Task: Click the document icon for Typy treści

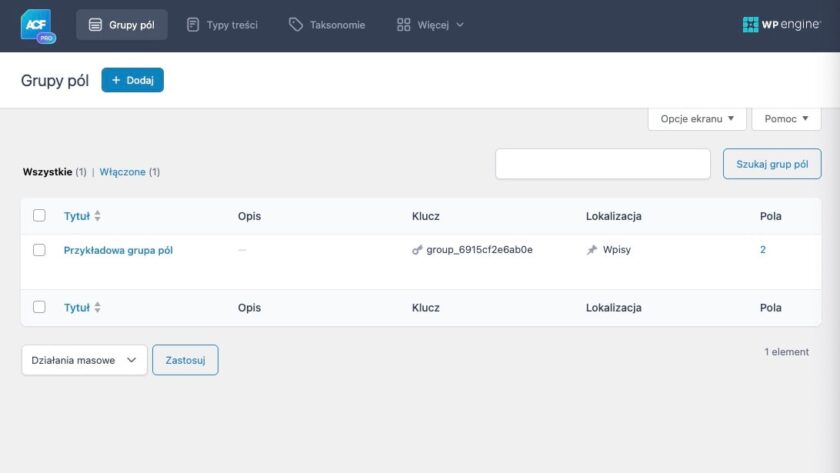Action: coord(193,25)
